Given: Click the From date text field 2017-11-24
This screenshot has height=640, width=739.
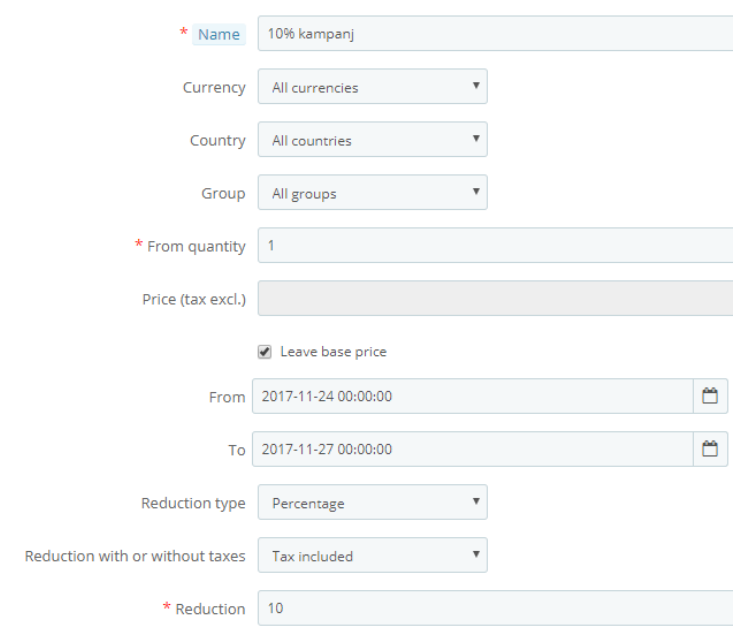Looking at the screenshot, I should click(x=472, y=396).
